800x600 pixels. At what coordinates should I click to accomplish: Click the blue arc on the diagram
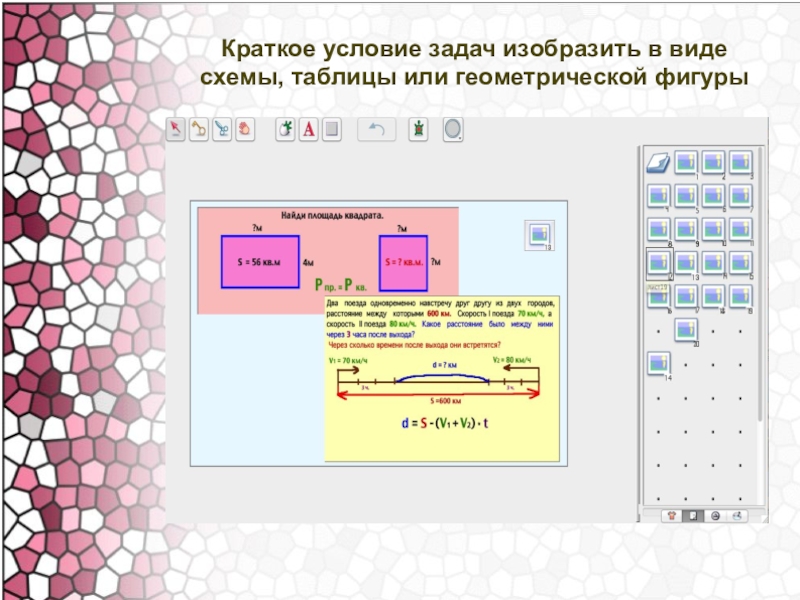point(443,377)
